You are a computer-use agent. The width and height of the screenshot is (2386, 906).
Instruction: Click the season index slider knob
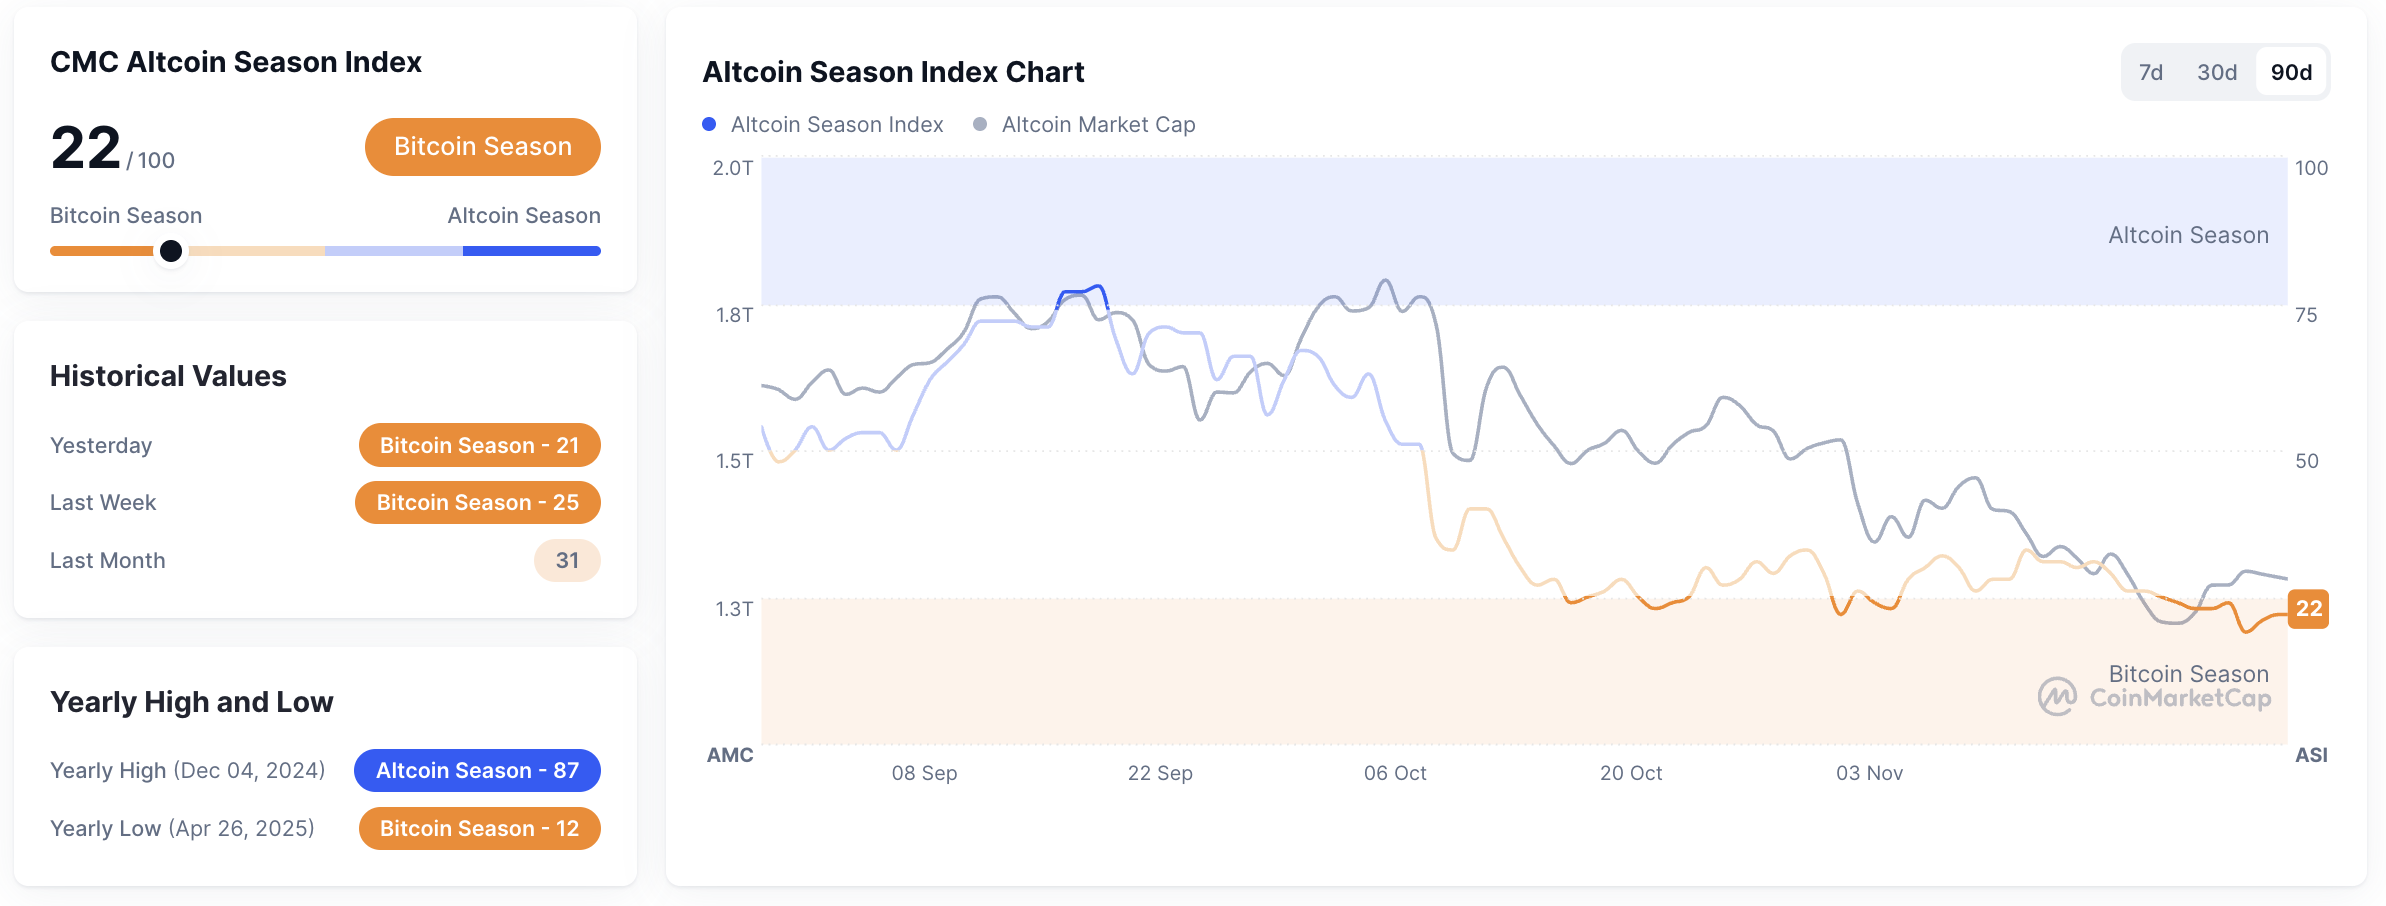click(171, 251)
